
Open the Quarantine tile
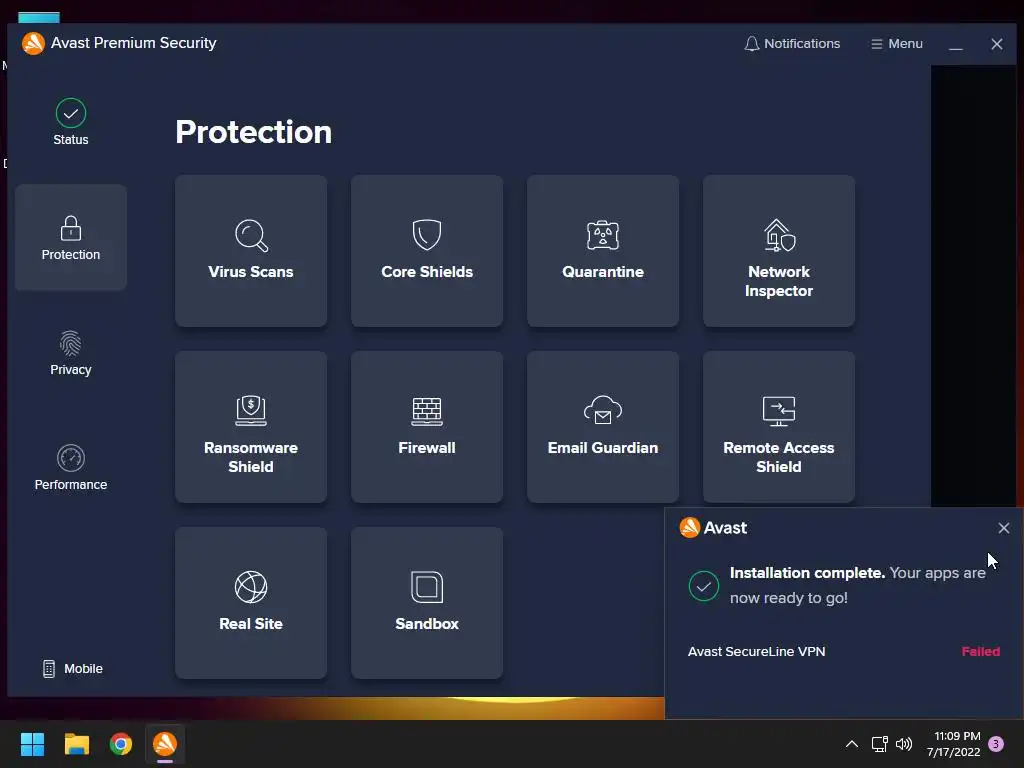[x=603, y=251]
